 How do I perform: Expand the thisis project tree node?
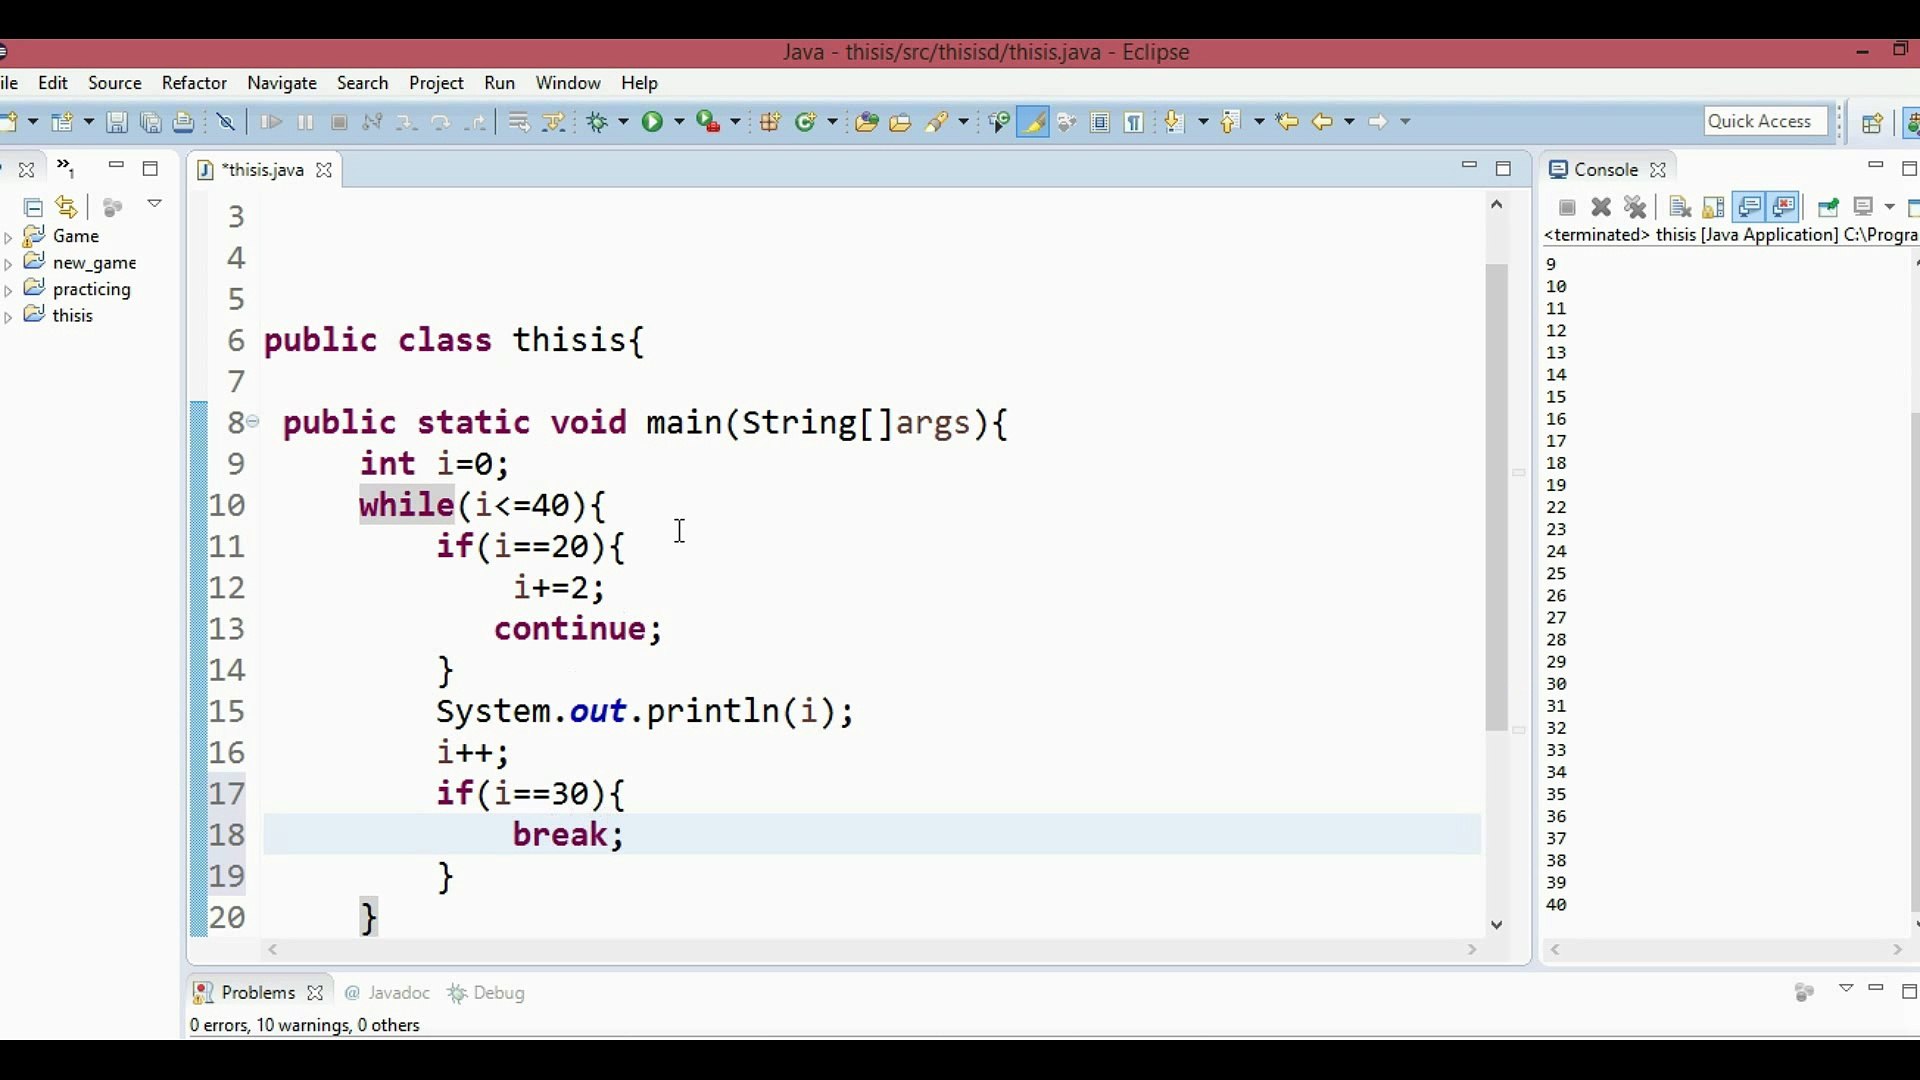click(9, 317)
